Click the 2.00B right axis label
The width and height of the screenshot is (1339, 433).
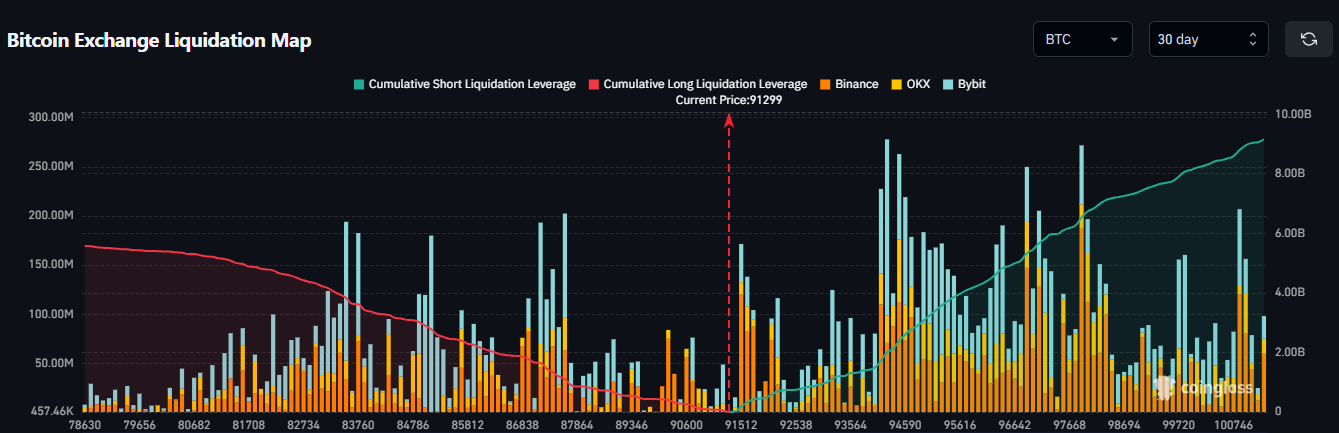coord(1291,352)
